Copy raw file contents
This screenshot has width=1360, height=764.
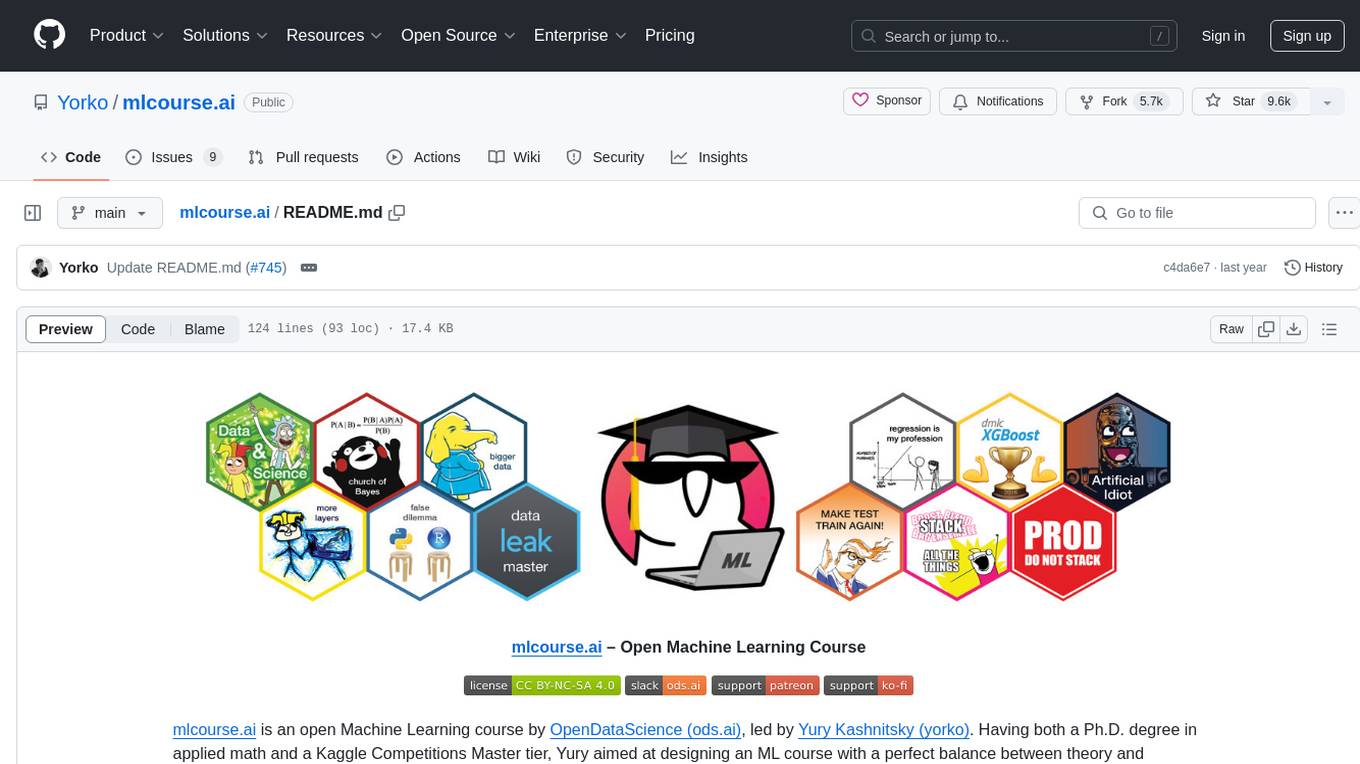click(1267, 329)
